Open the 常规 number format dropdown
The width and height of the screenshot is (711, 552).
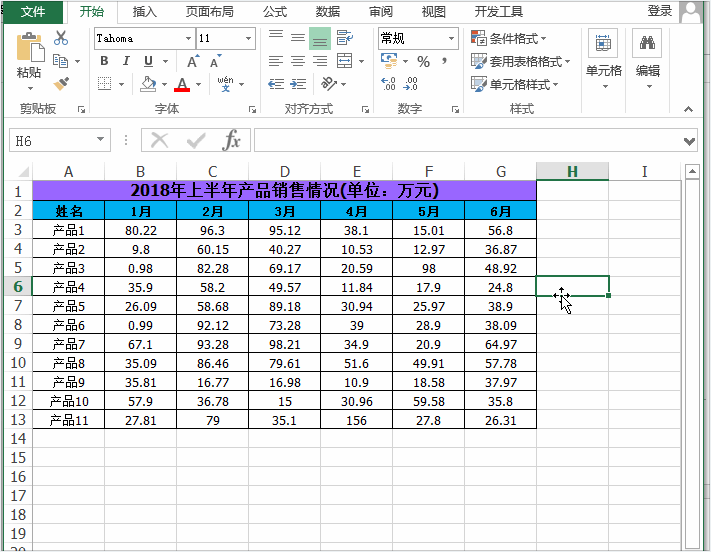click(x=451, y=39)
